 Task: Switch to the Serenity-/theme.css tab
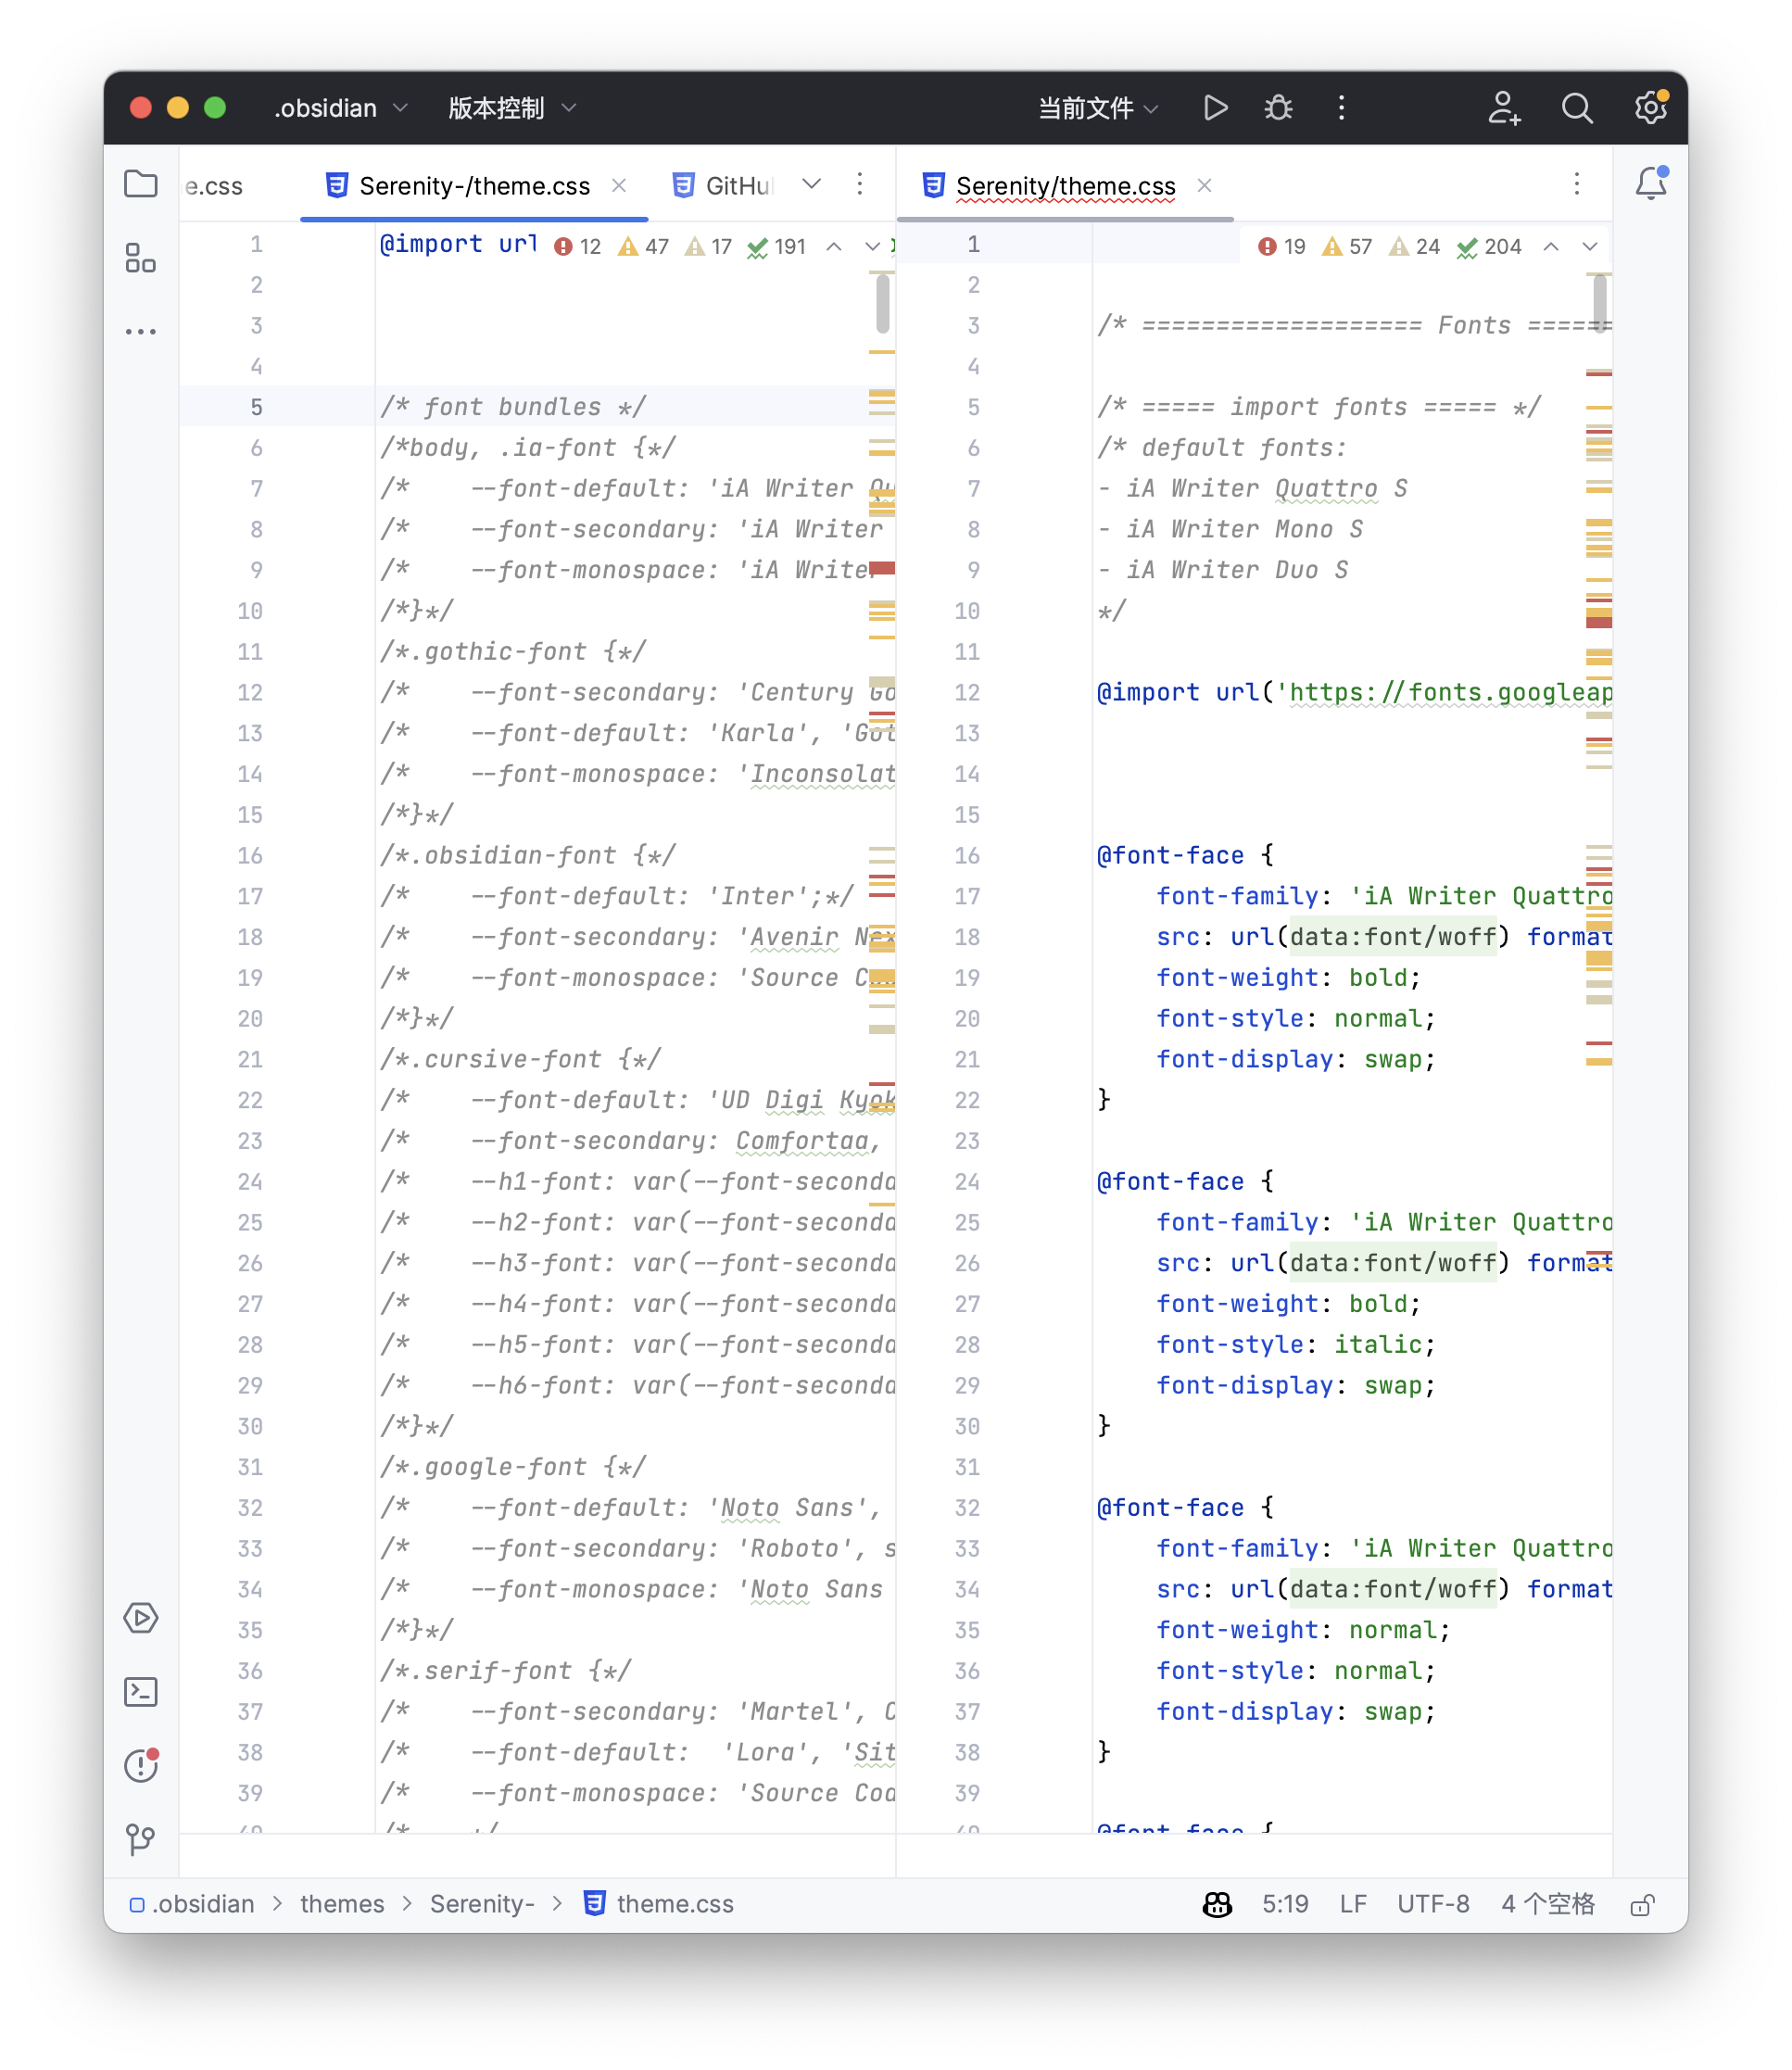pos(474,186)
